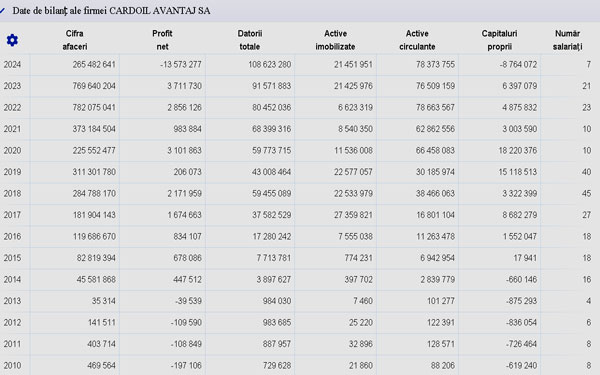Viewport: 600px width, 375px height.
Task: Select the 2023 year row label
Action: pyautogui.click(x=12, y=86)
